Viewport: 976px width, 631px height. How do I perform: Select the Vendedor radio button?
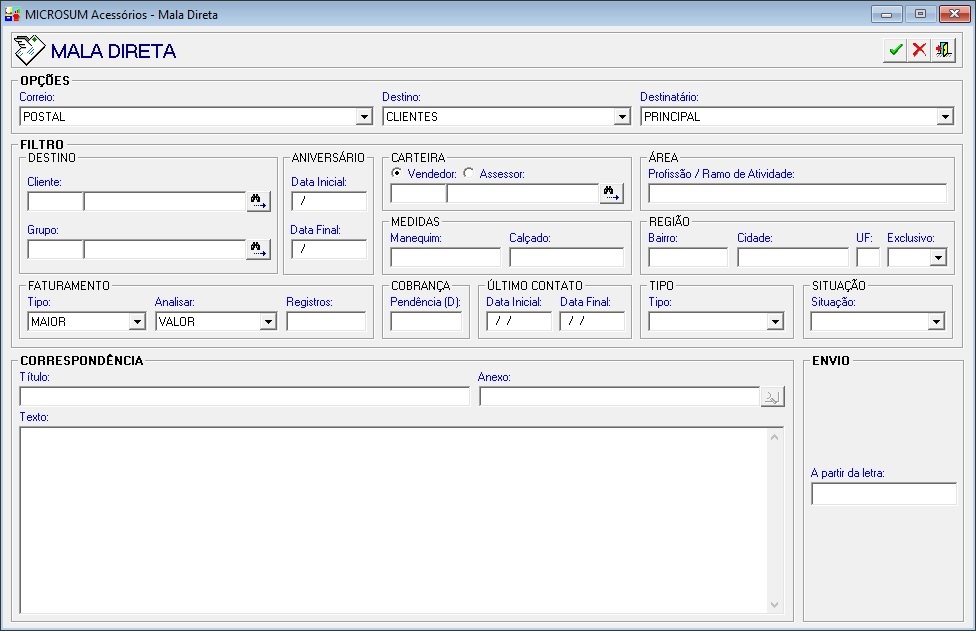point(397,173)
